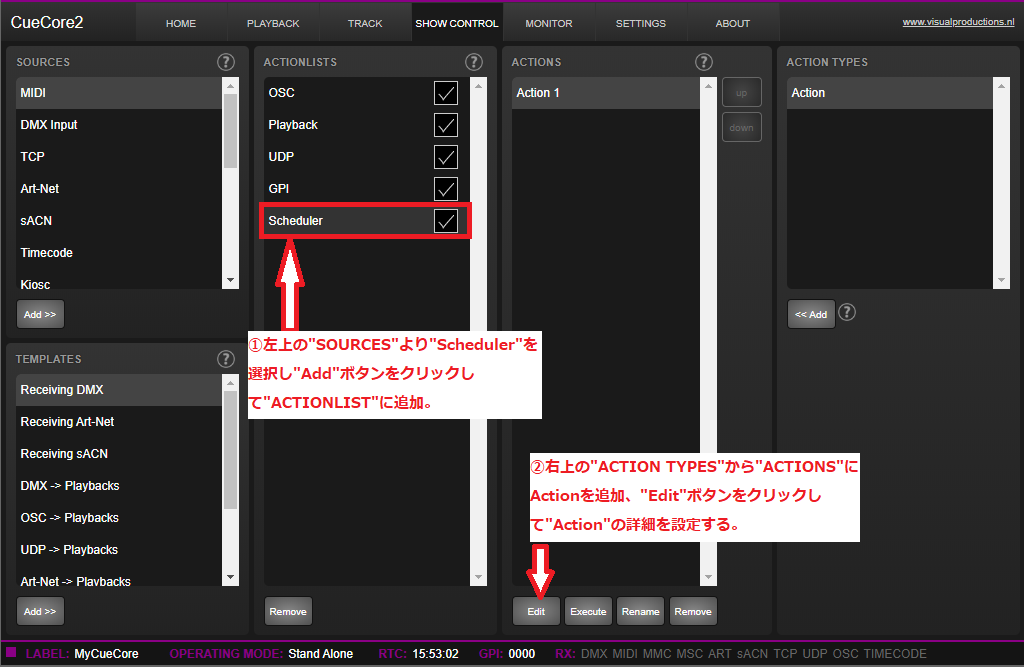Image resolution: width=1024 pixels, height=667 pixels.
Task: Open help for the Actions panel
Action: [703, 62]
